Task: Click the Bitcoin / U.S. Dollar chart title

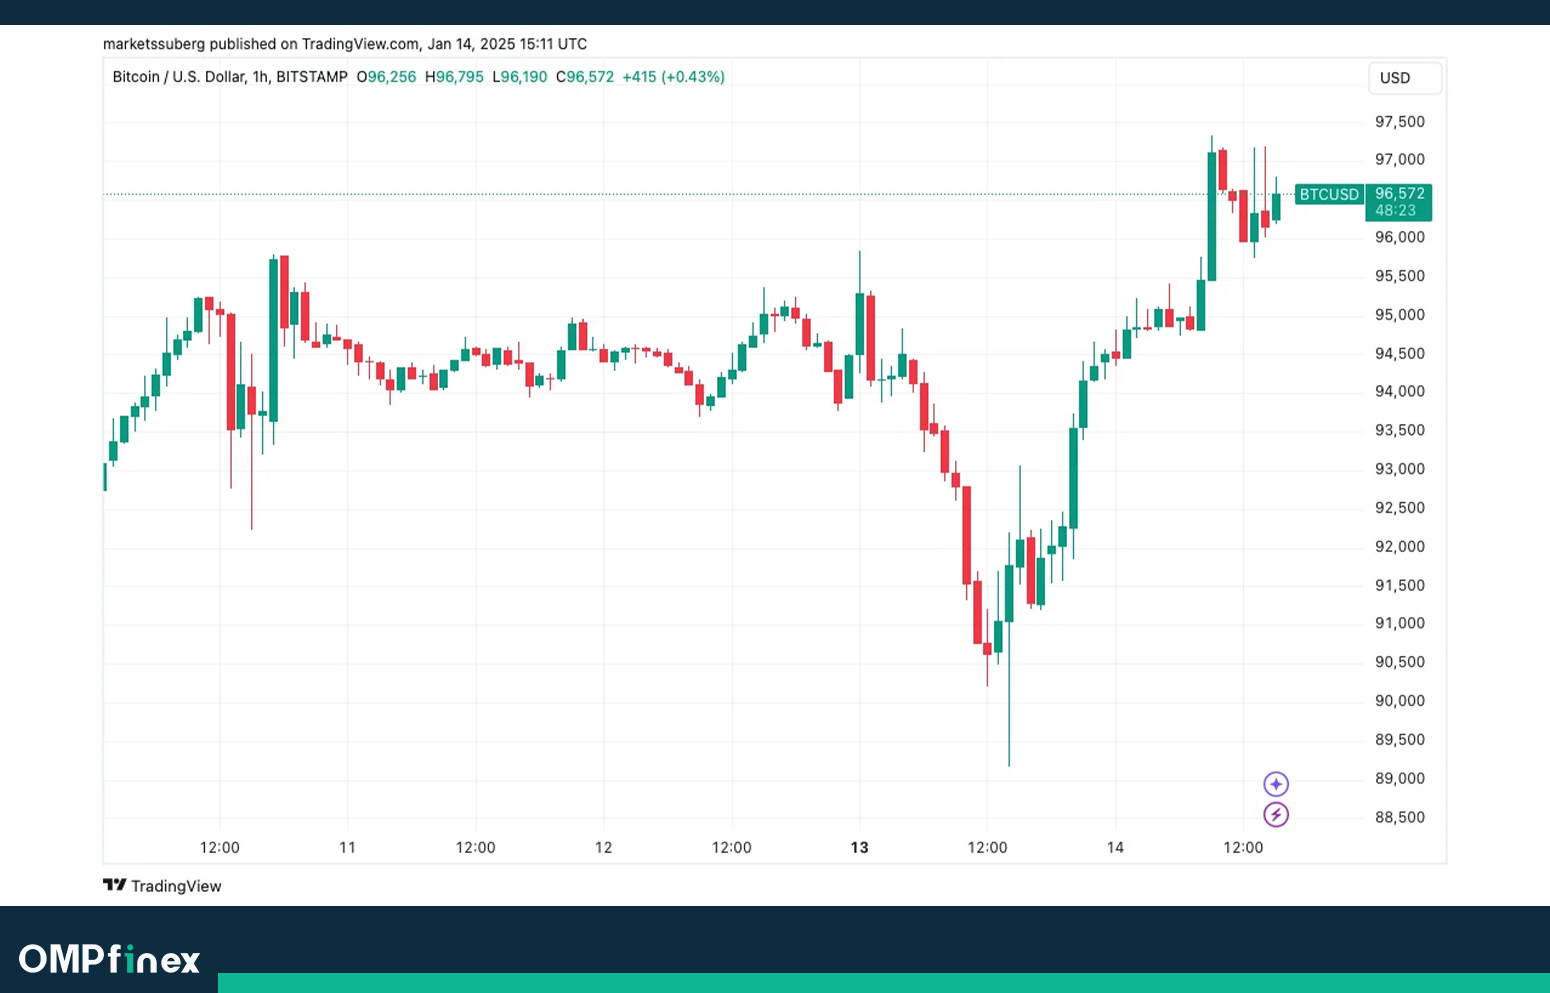Action: pos(229,77)
